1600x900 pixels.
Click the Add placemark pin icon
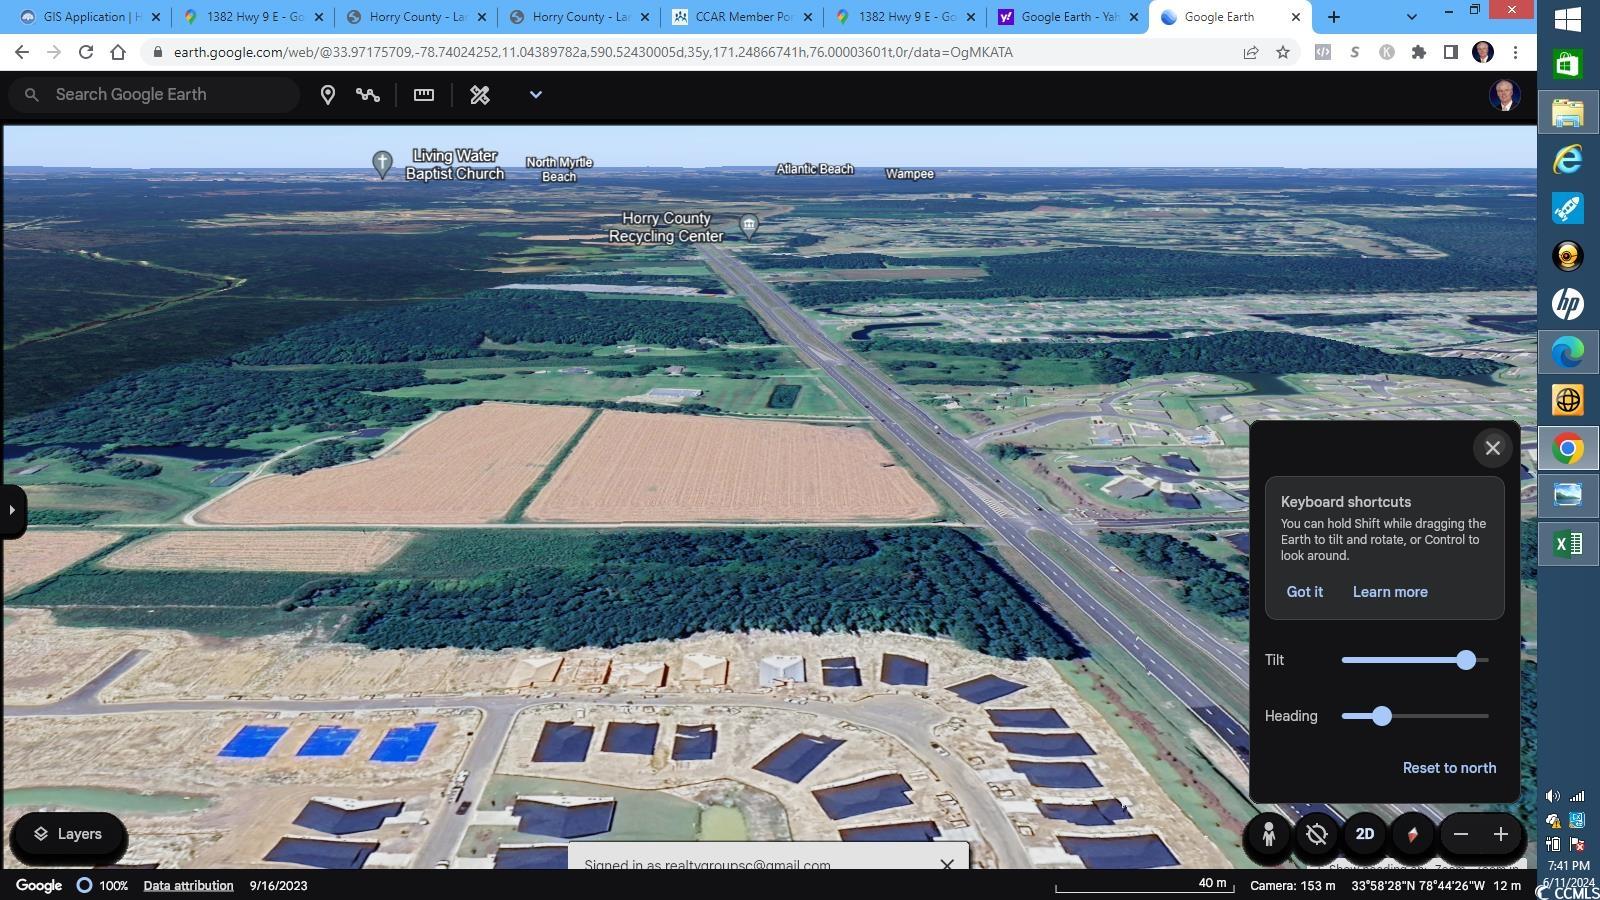(x=327, y=95)
